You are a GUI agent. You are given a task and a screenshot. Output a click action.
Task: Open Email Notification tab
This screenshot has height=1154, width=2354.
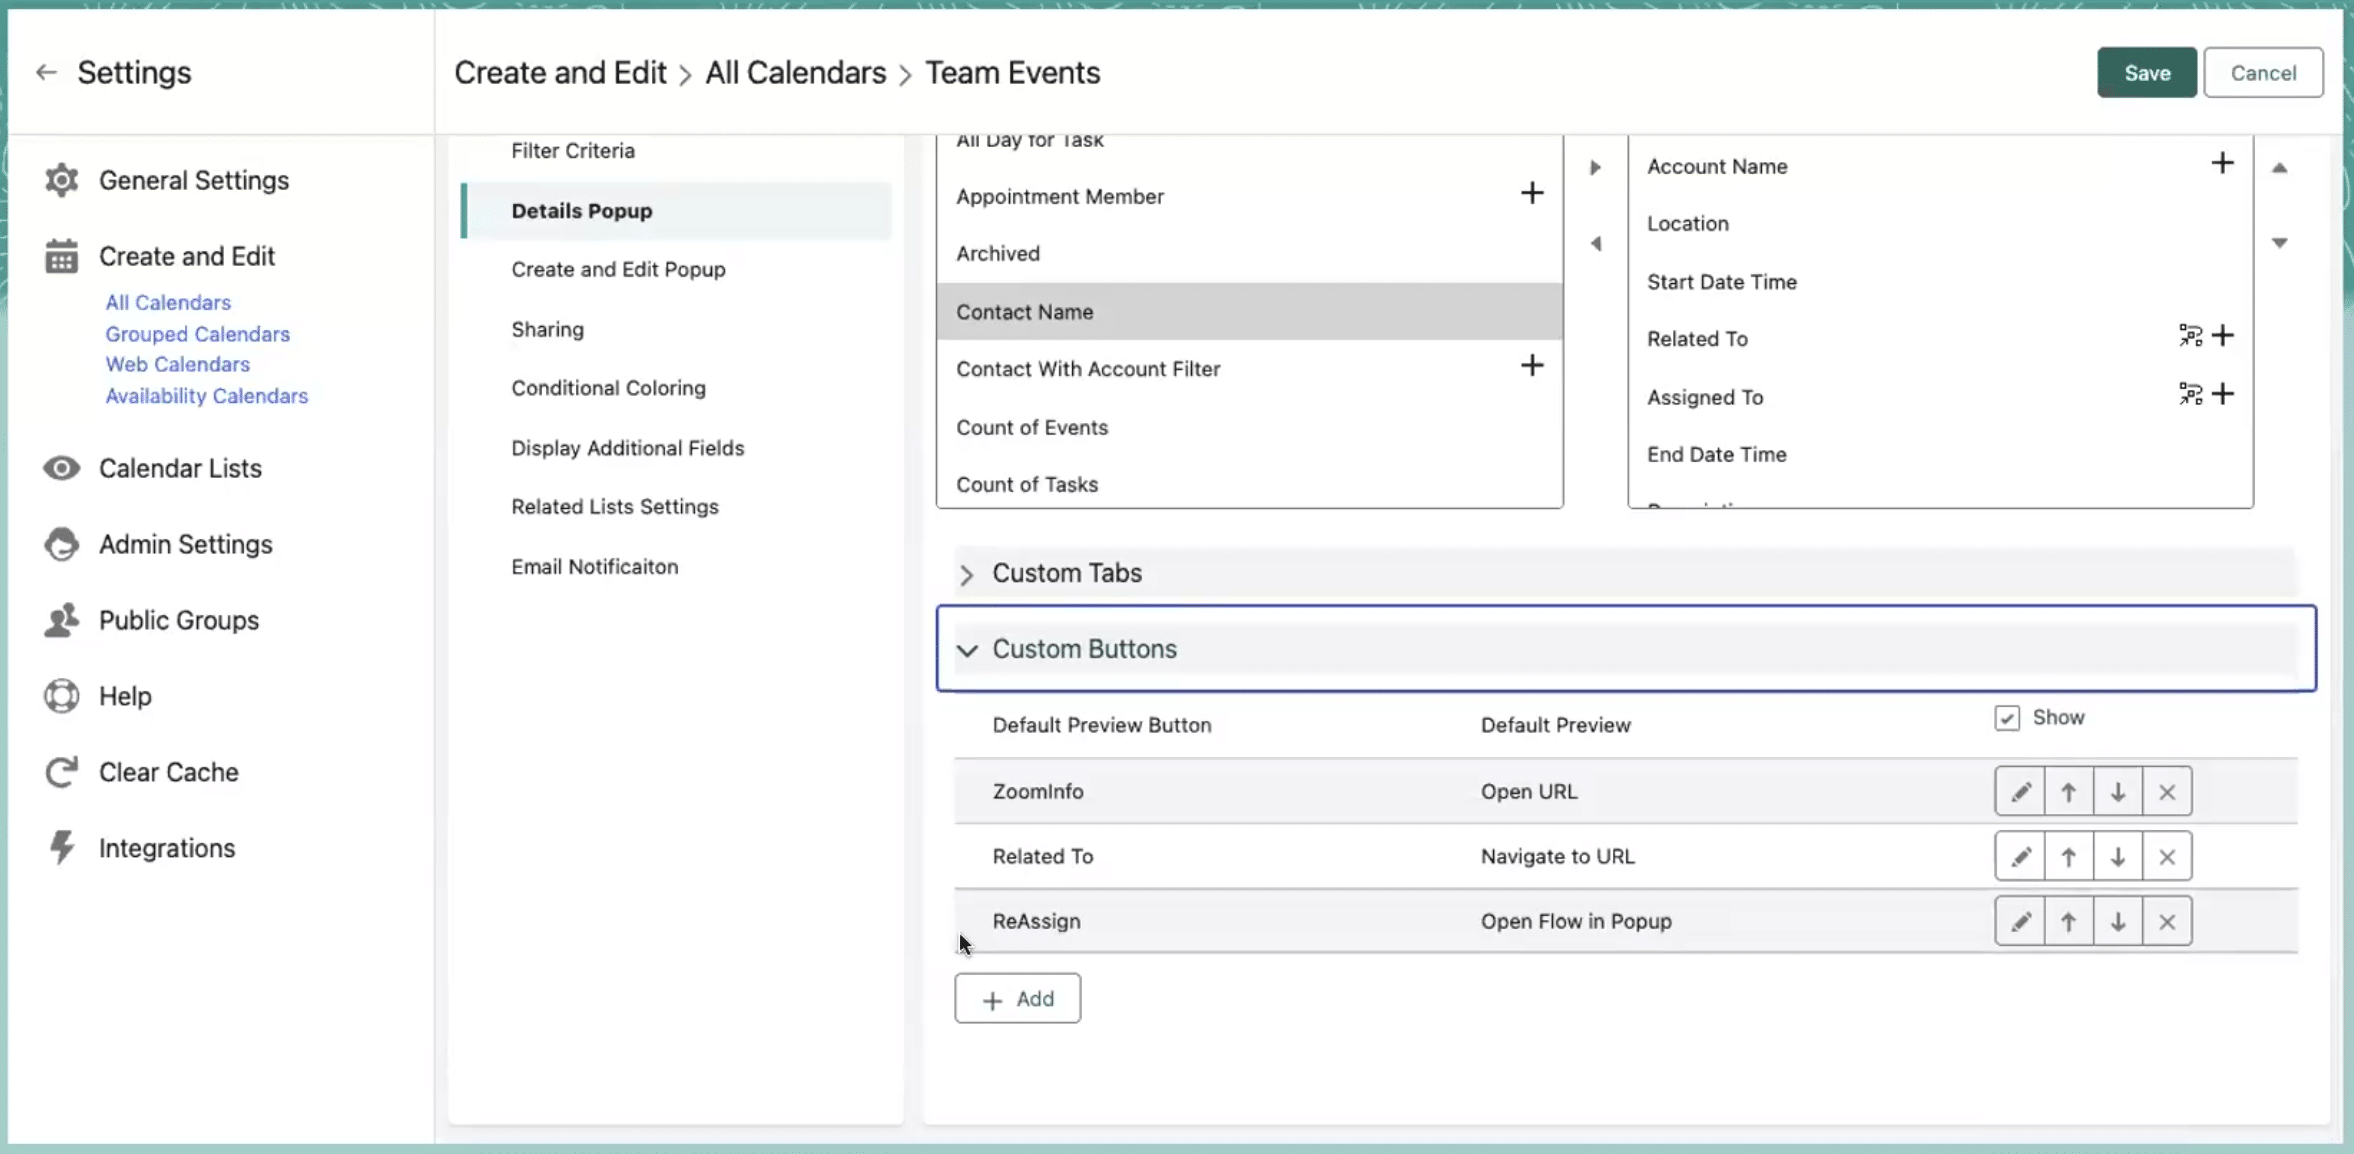pos(594,566)
